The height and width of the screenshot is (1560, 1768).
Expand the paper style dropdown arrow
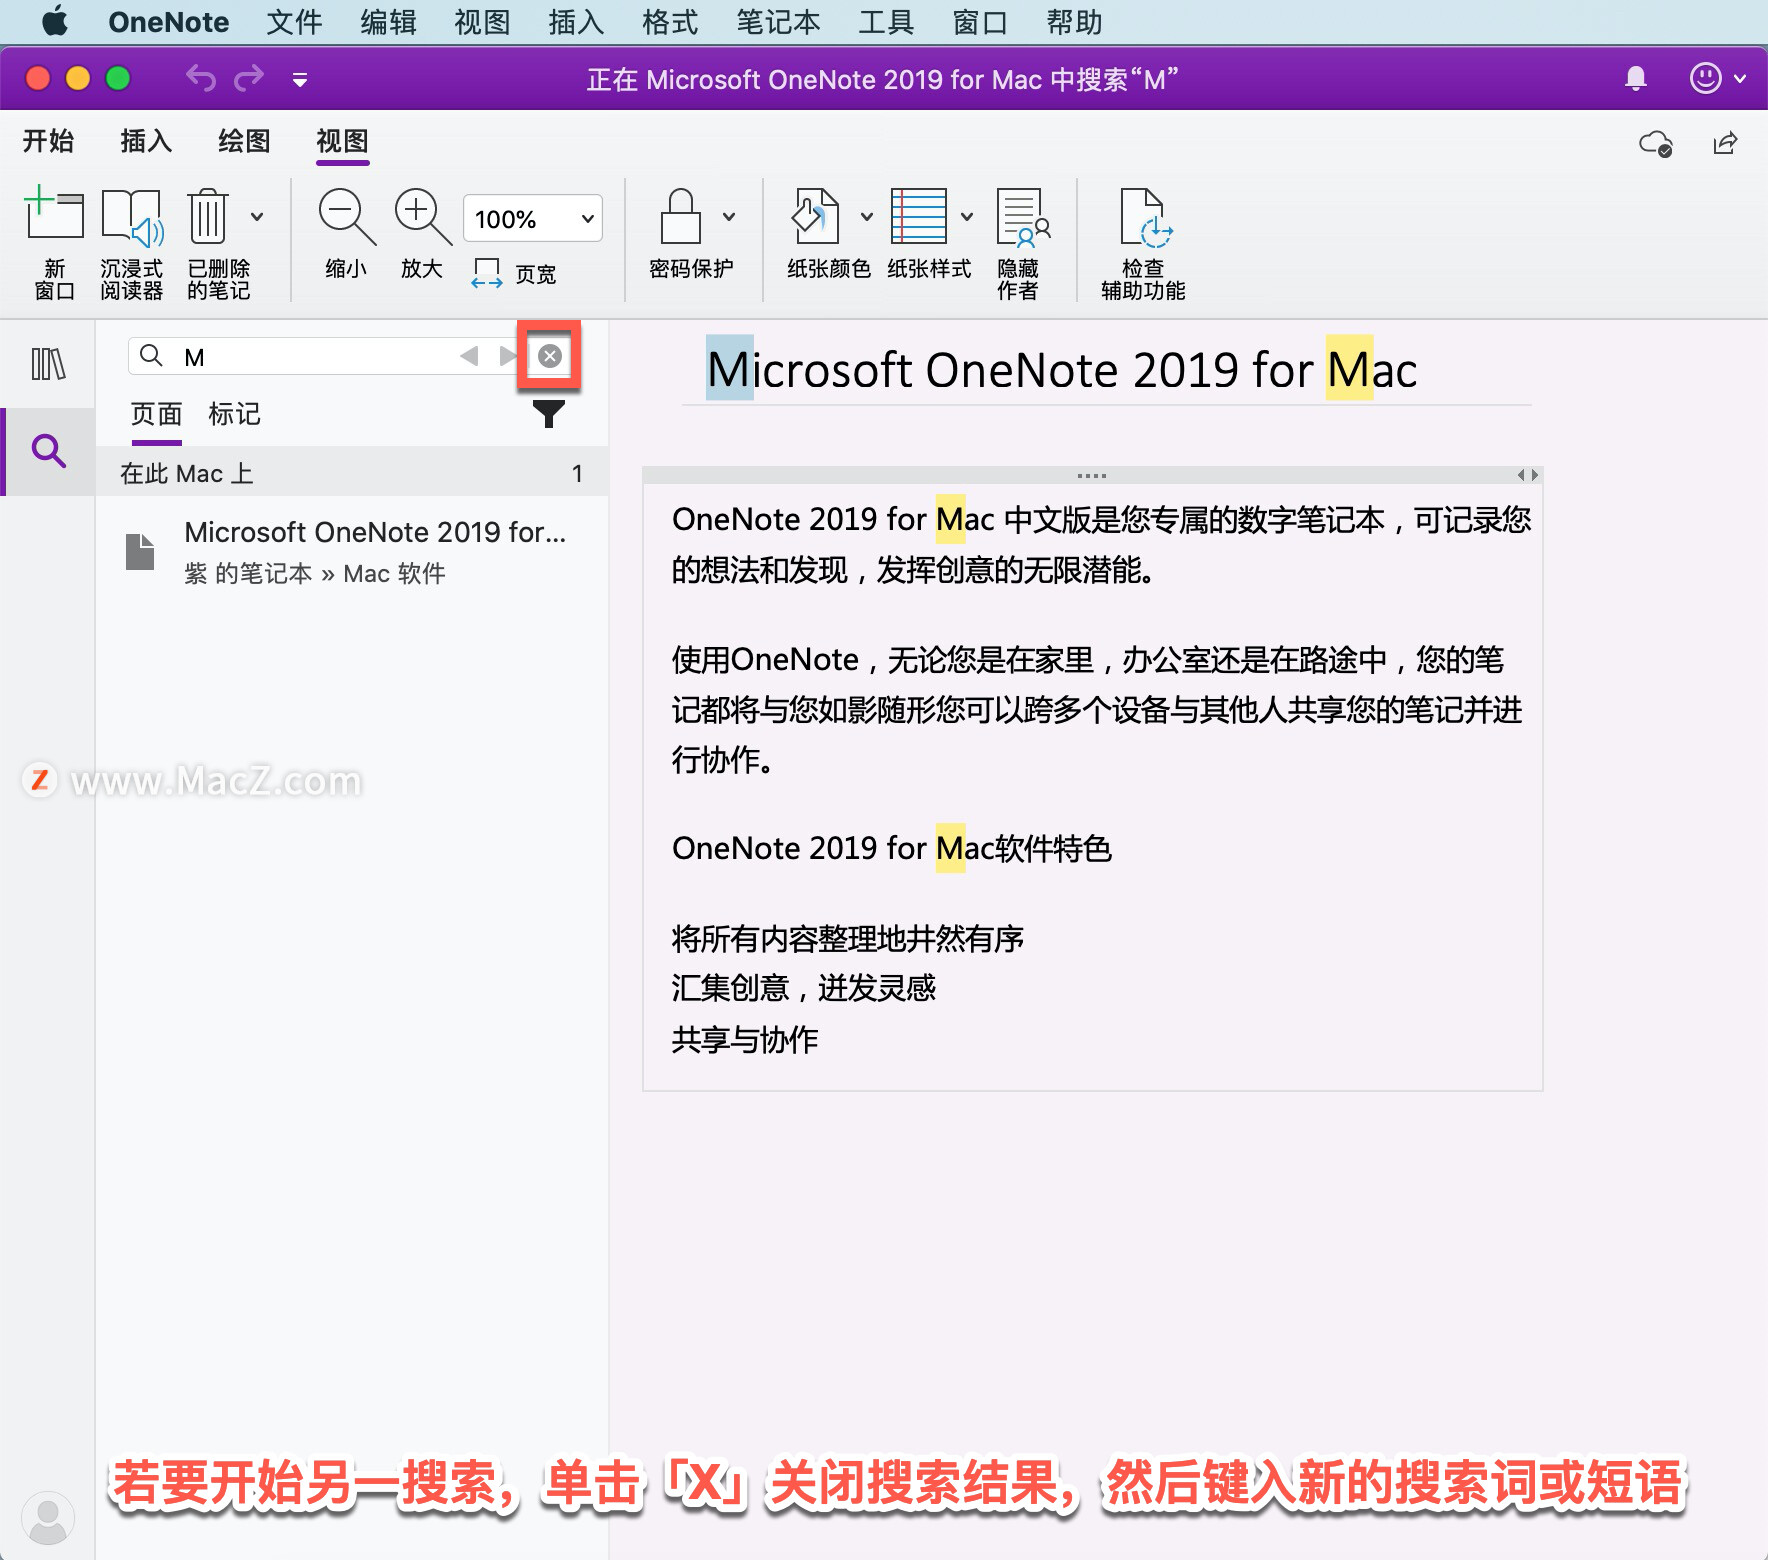[x=967, y=216]
